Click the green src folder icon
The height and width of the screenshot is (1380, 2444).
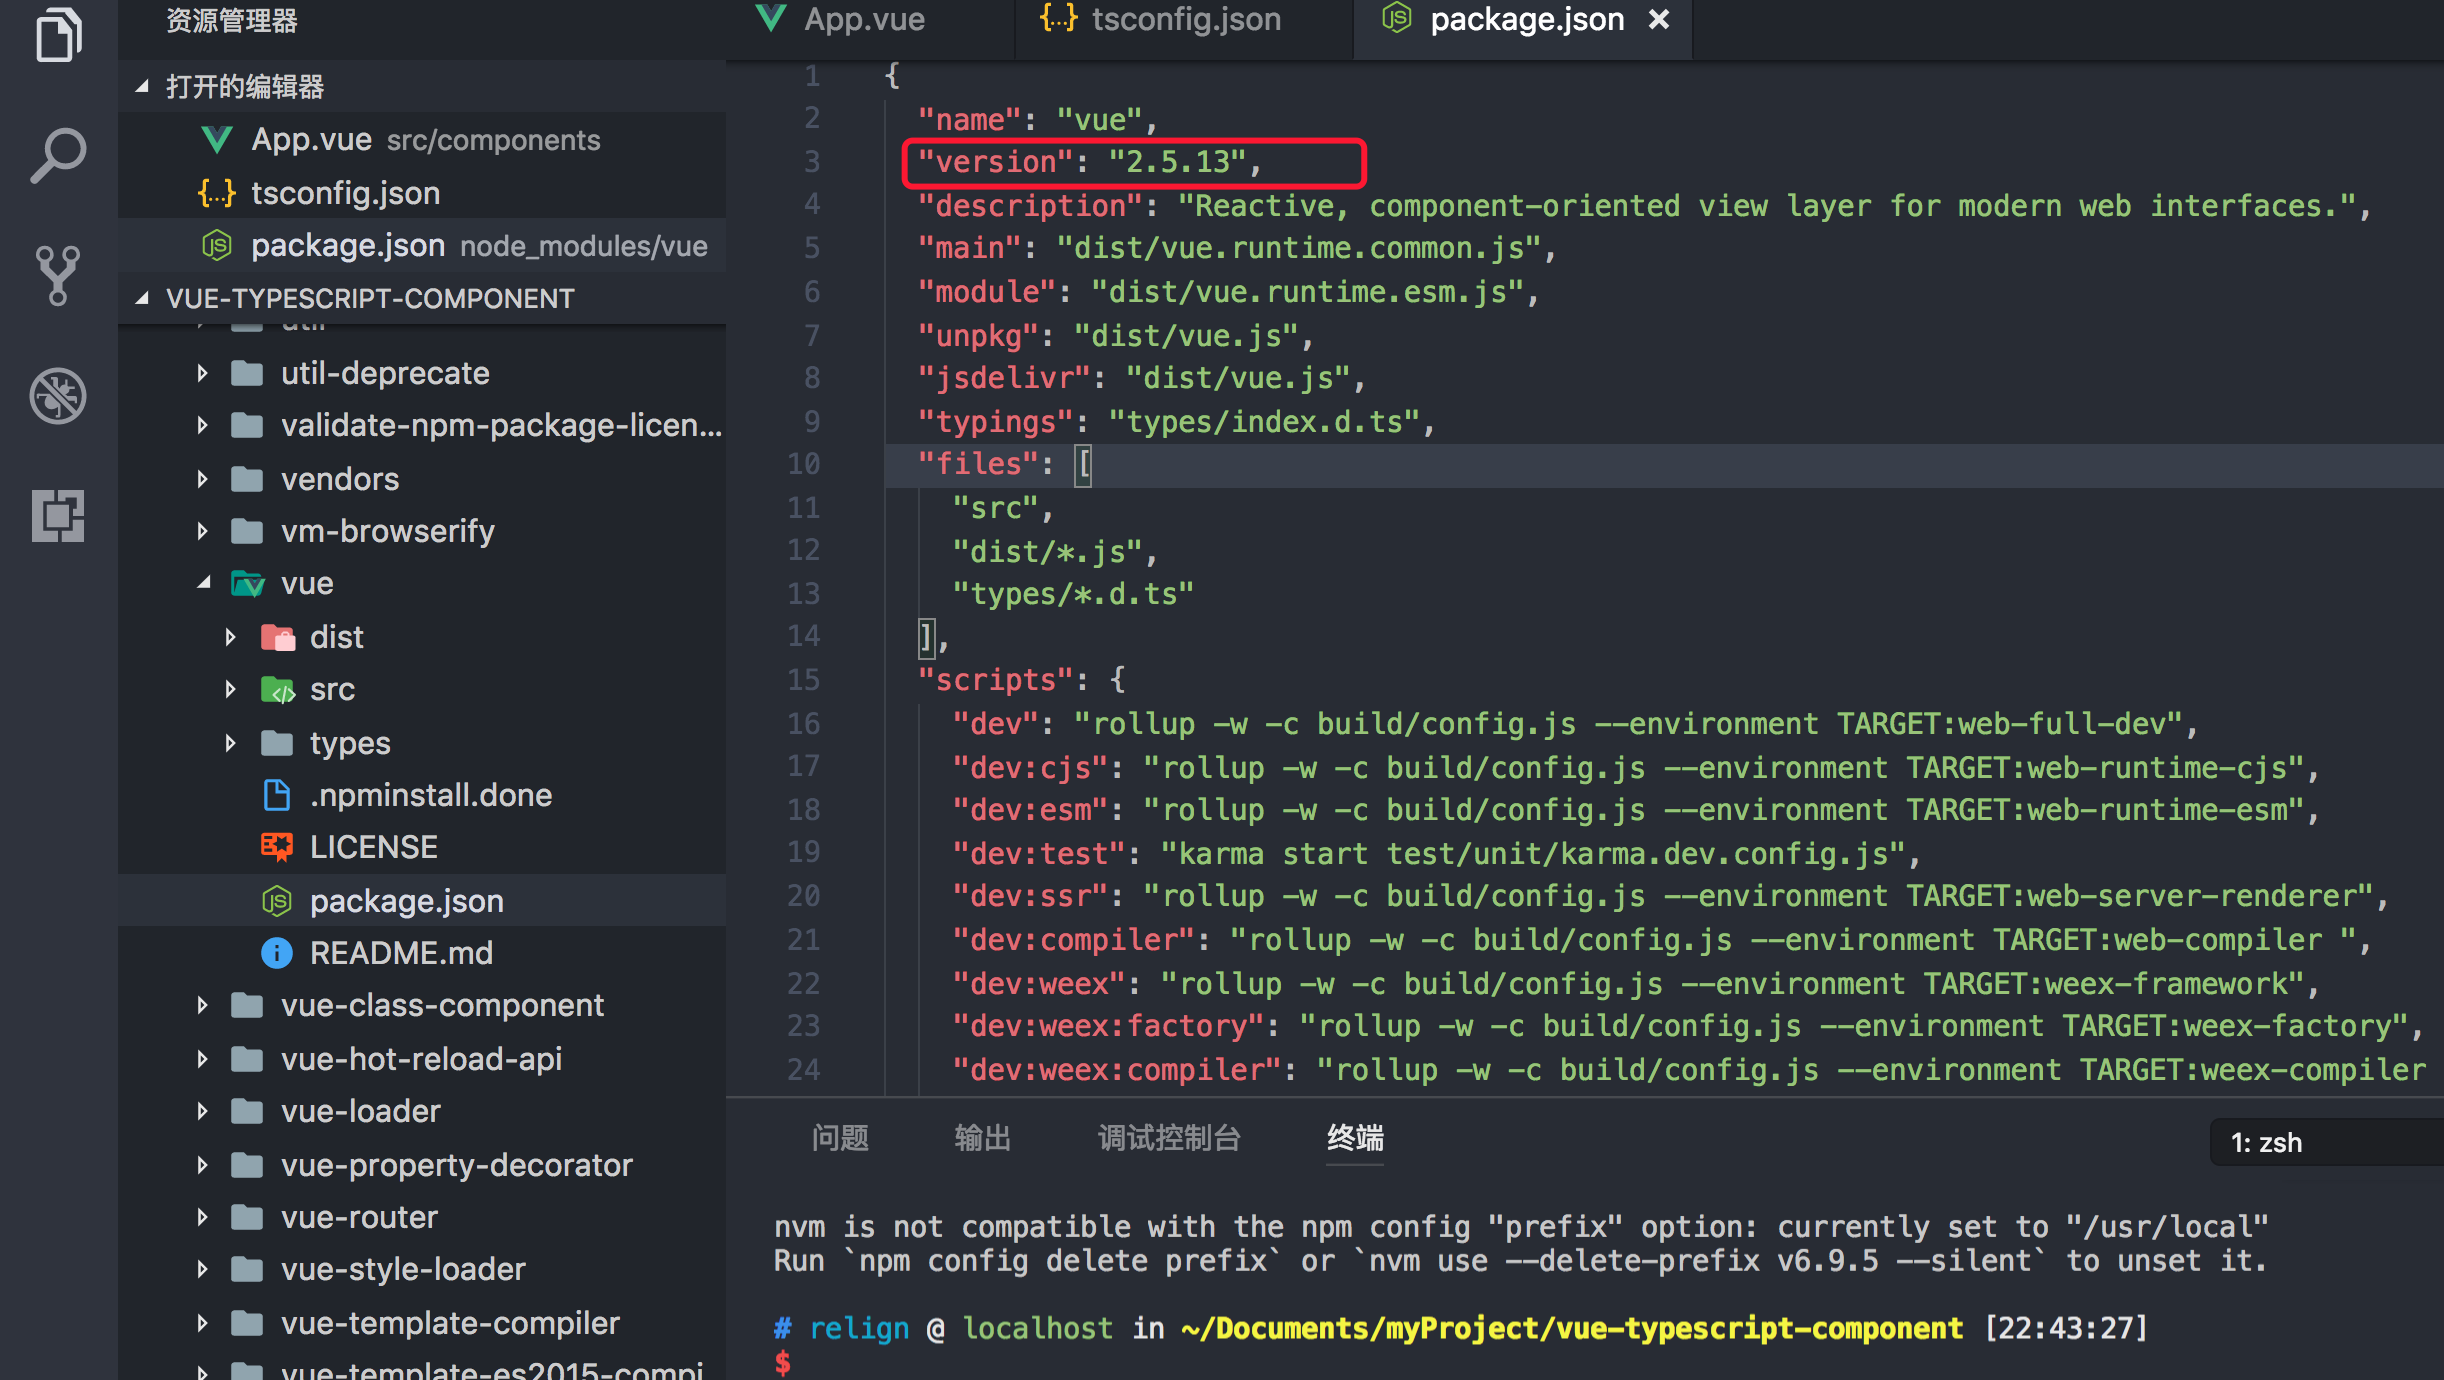point(277,688)
